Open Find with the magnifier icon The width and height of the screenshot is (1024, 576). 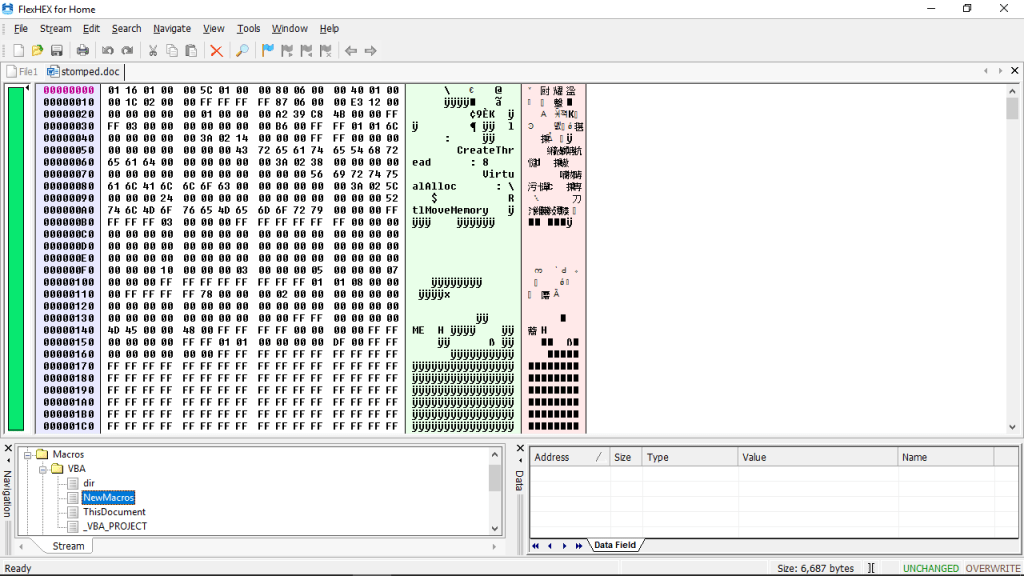pos(241,51)
